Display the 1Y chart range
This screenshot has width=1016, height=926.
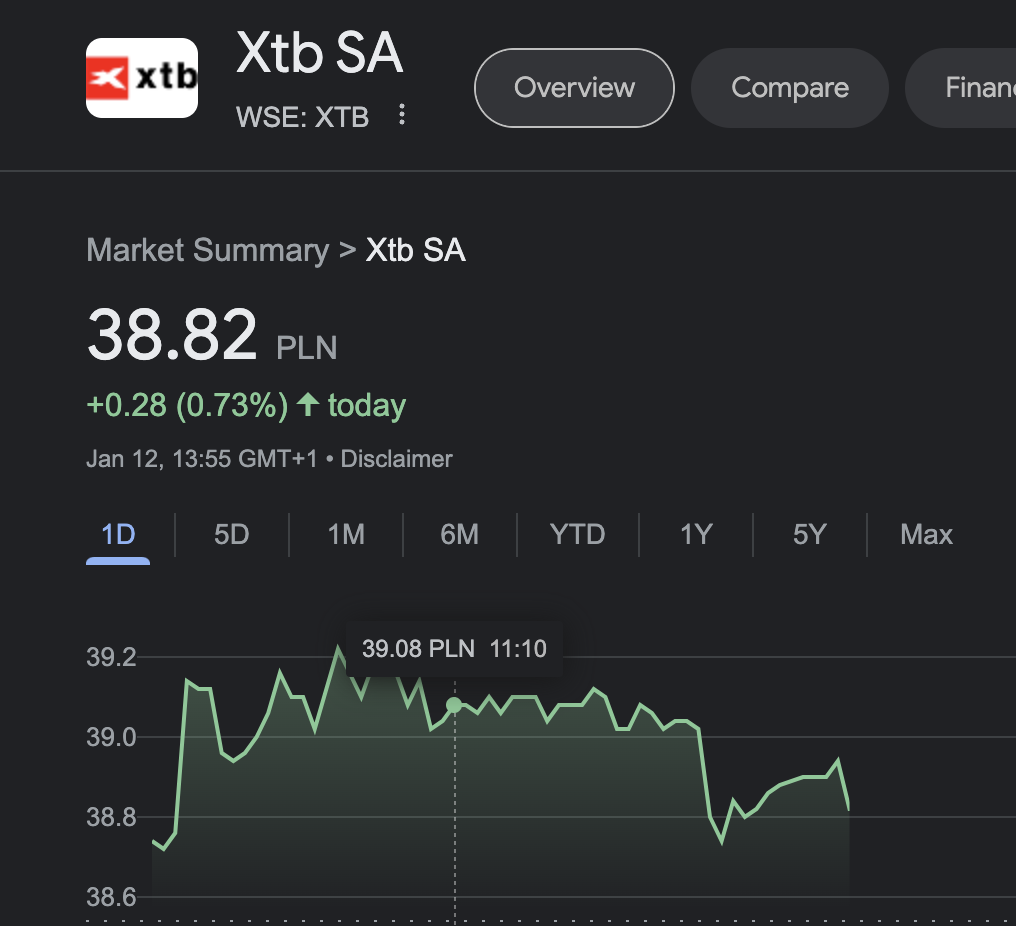695,534
